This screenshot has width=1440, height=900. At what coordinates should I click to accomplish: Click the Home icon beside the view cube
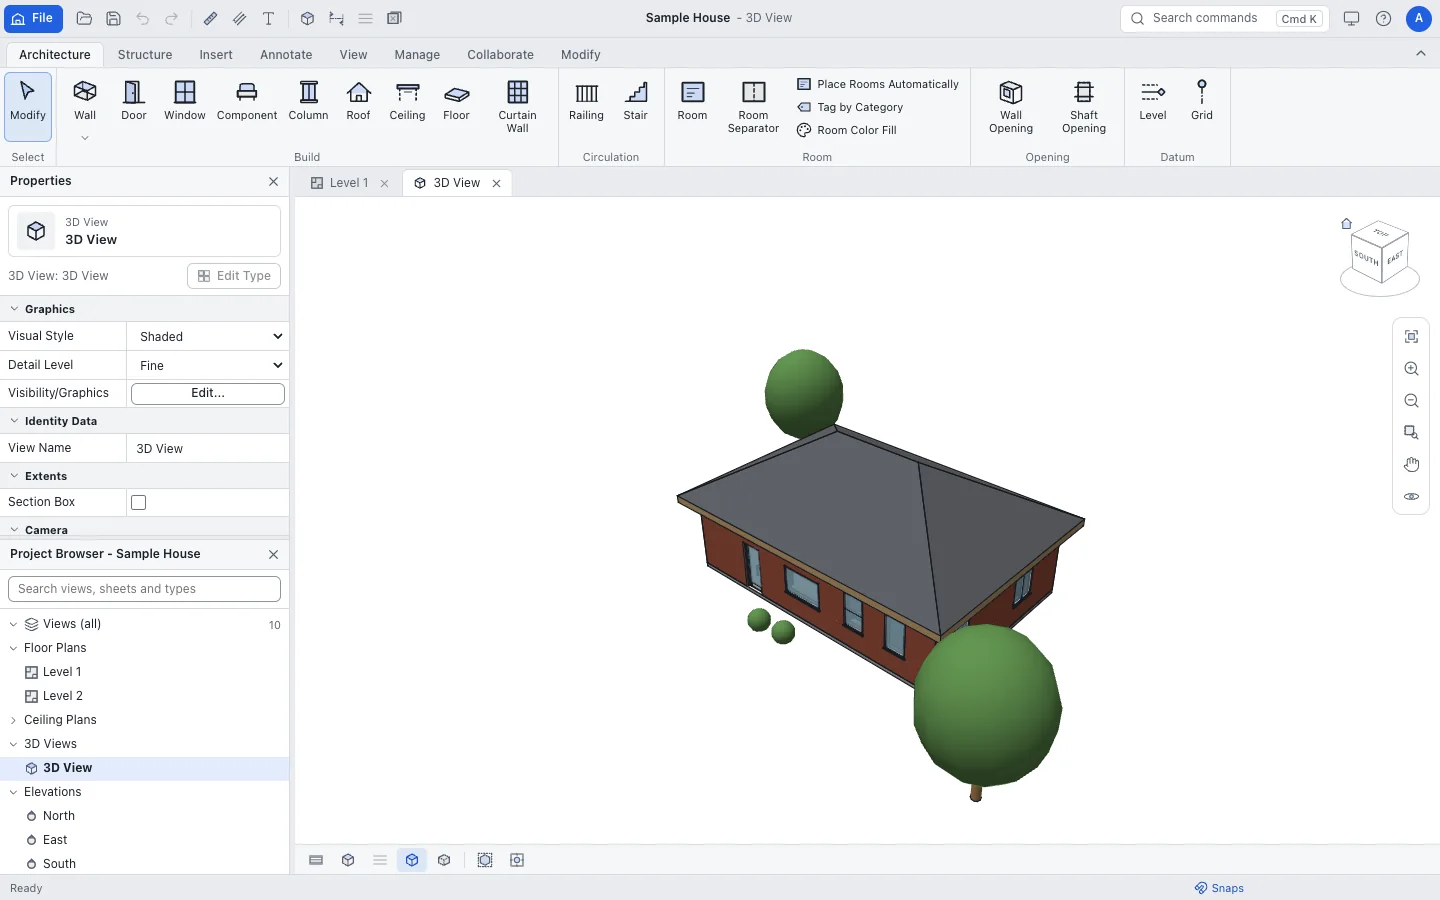(1346, 224)
